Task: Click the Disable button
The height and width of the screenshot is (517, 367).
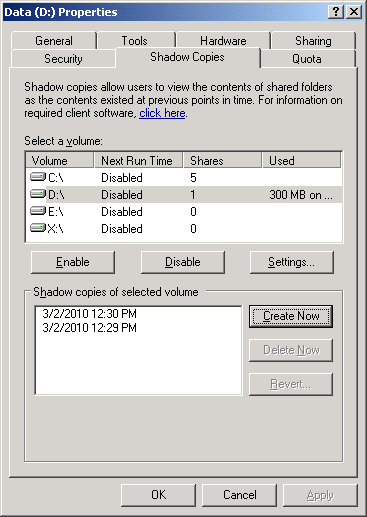Action: tap(183, 262)
